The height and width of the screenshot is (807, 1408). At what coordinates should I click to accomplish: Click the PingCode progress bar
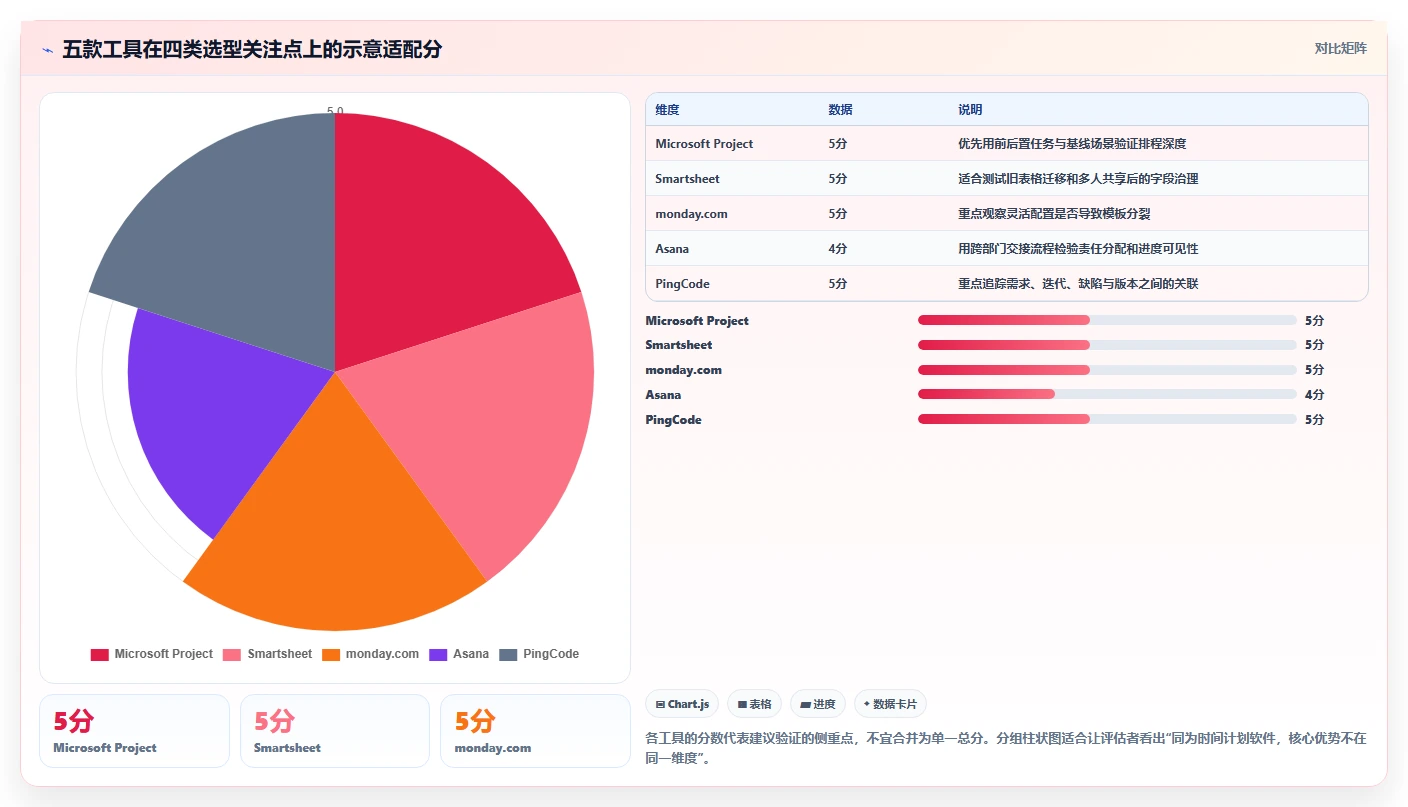point(1107,420)
